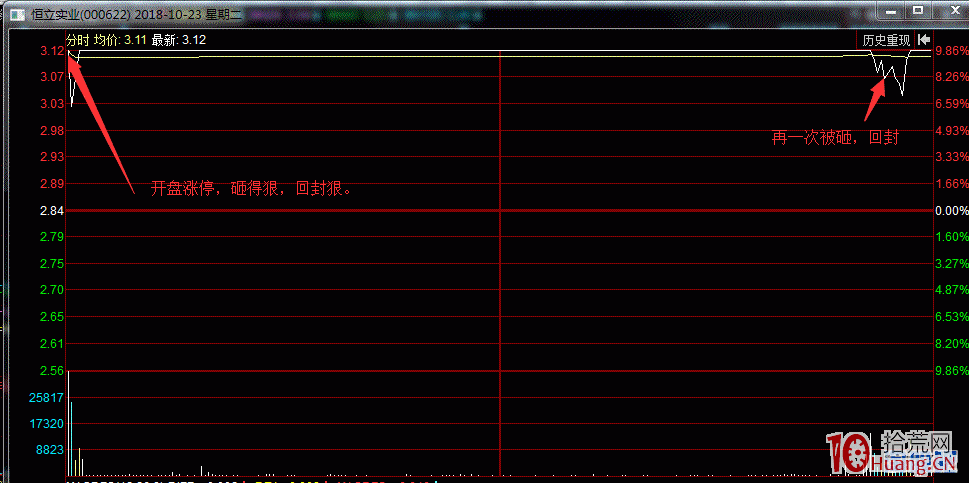969x483 pixels.
Task: Click the 3.03 price axis label
Action: [x=53, y=104]
